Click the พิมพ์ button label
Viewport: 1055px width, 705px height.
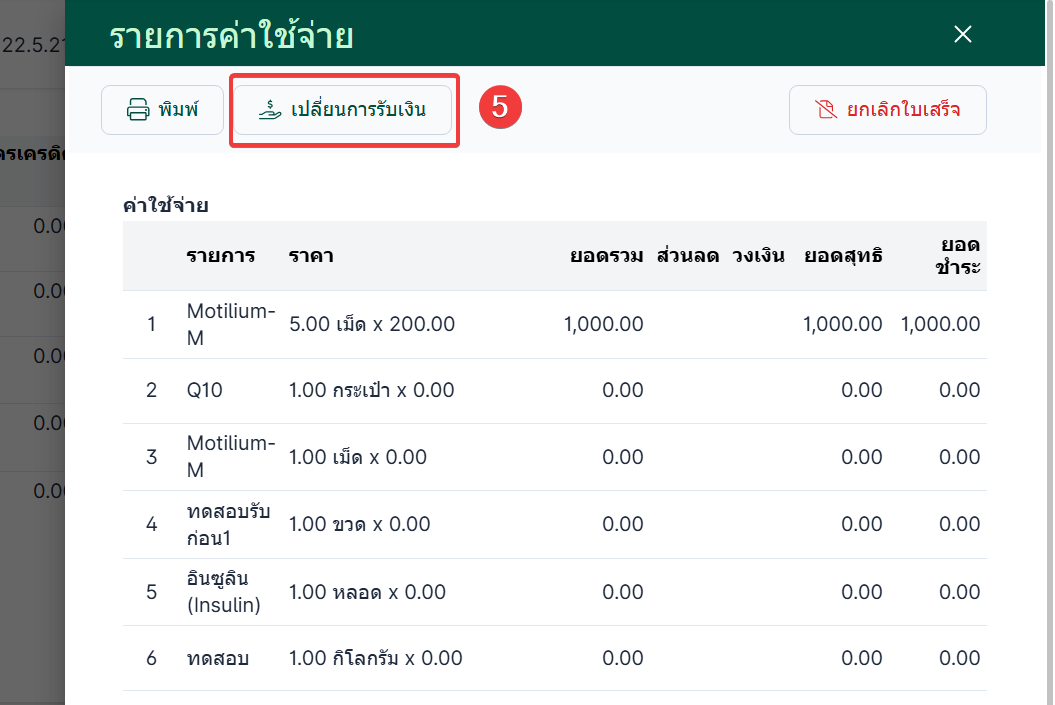click(178, 108)
